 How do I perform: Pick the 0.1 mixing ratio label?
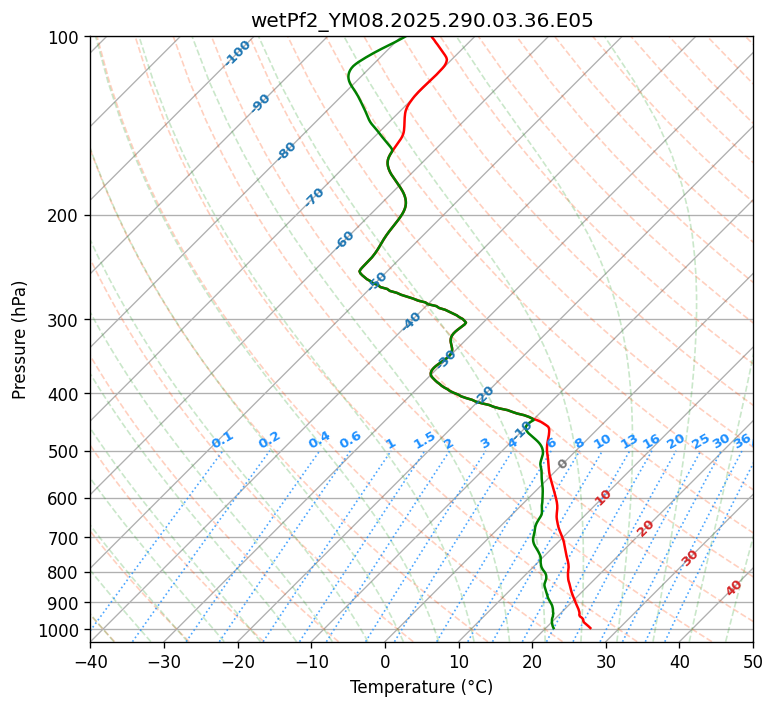222,440
